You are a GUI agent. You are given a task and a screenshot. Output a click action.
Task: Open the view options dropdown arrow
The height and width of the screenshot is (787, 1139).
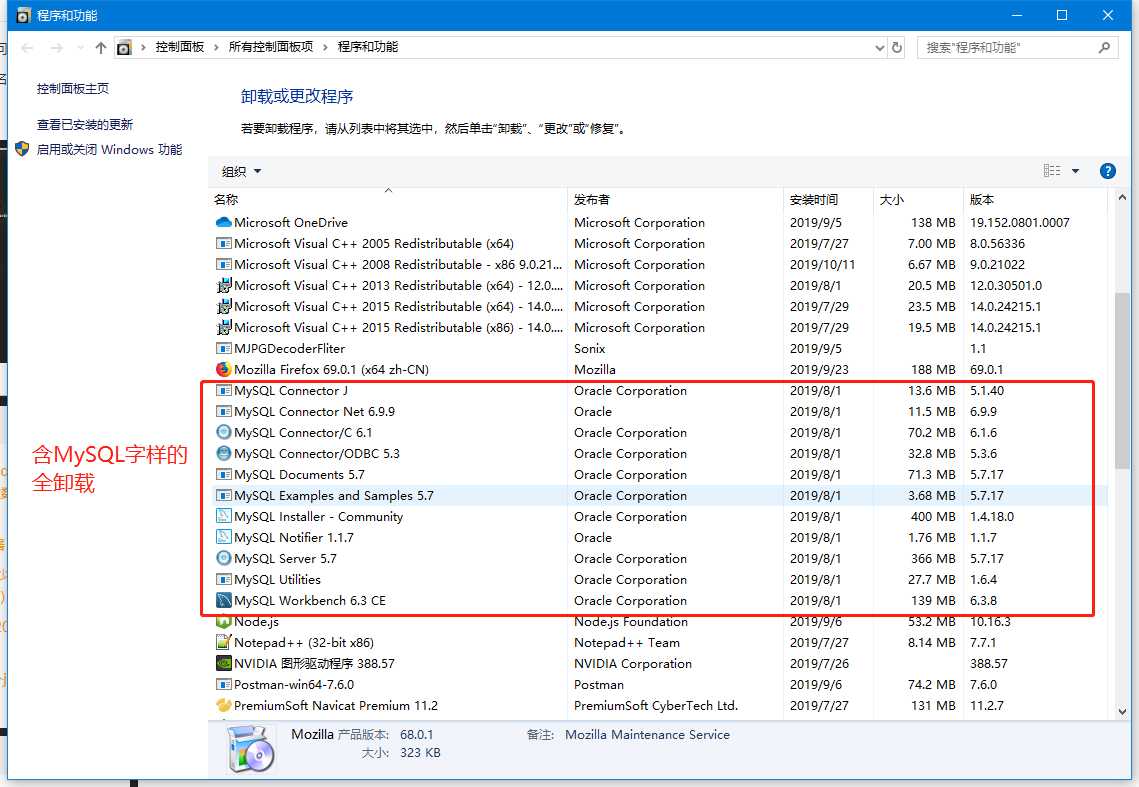tap(1075, 171)
